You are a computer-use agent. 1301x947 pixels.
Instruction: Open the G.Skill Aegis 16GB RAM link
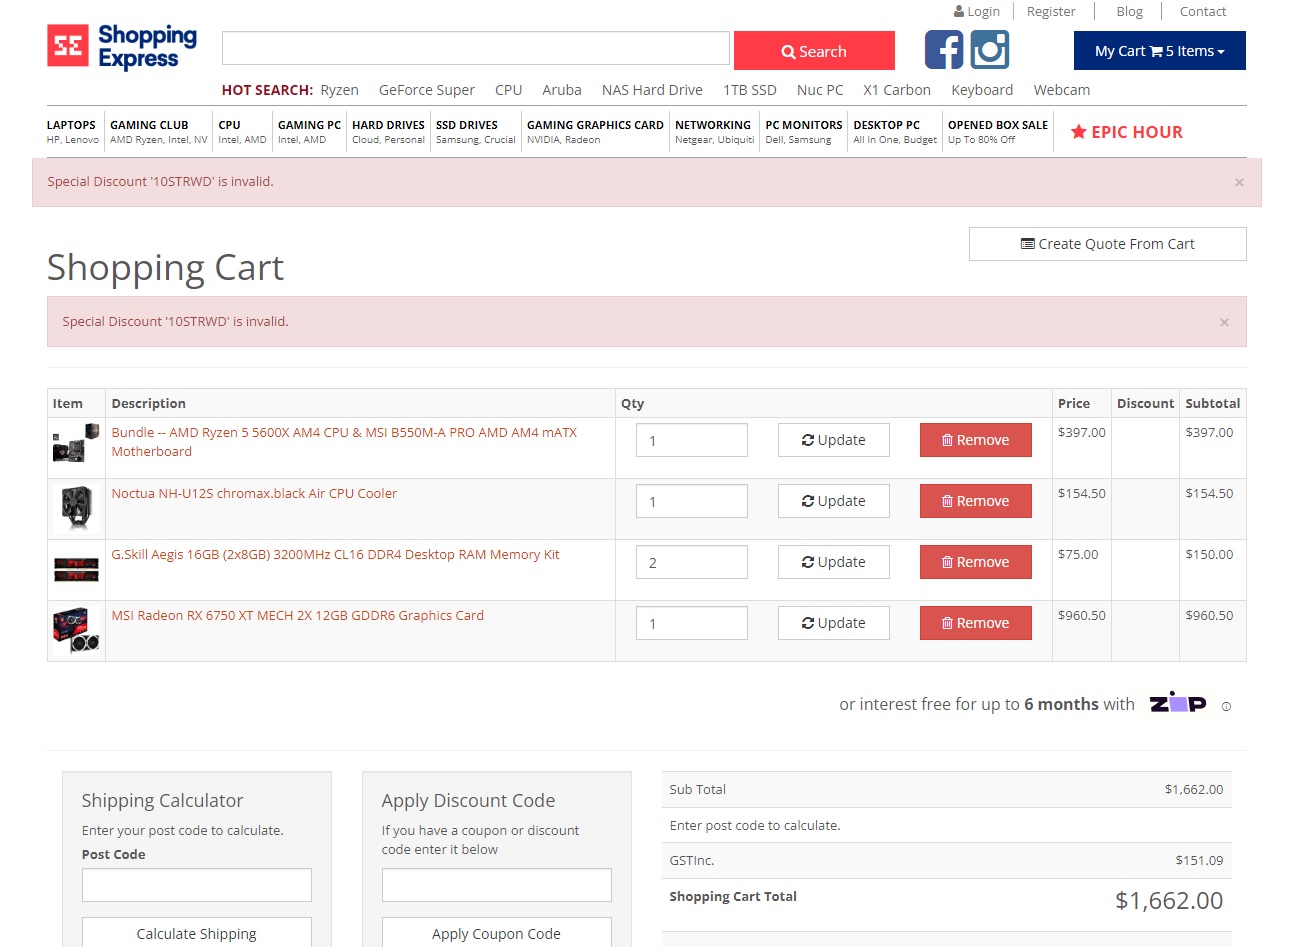[x=335, y=554]
